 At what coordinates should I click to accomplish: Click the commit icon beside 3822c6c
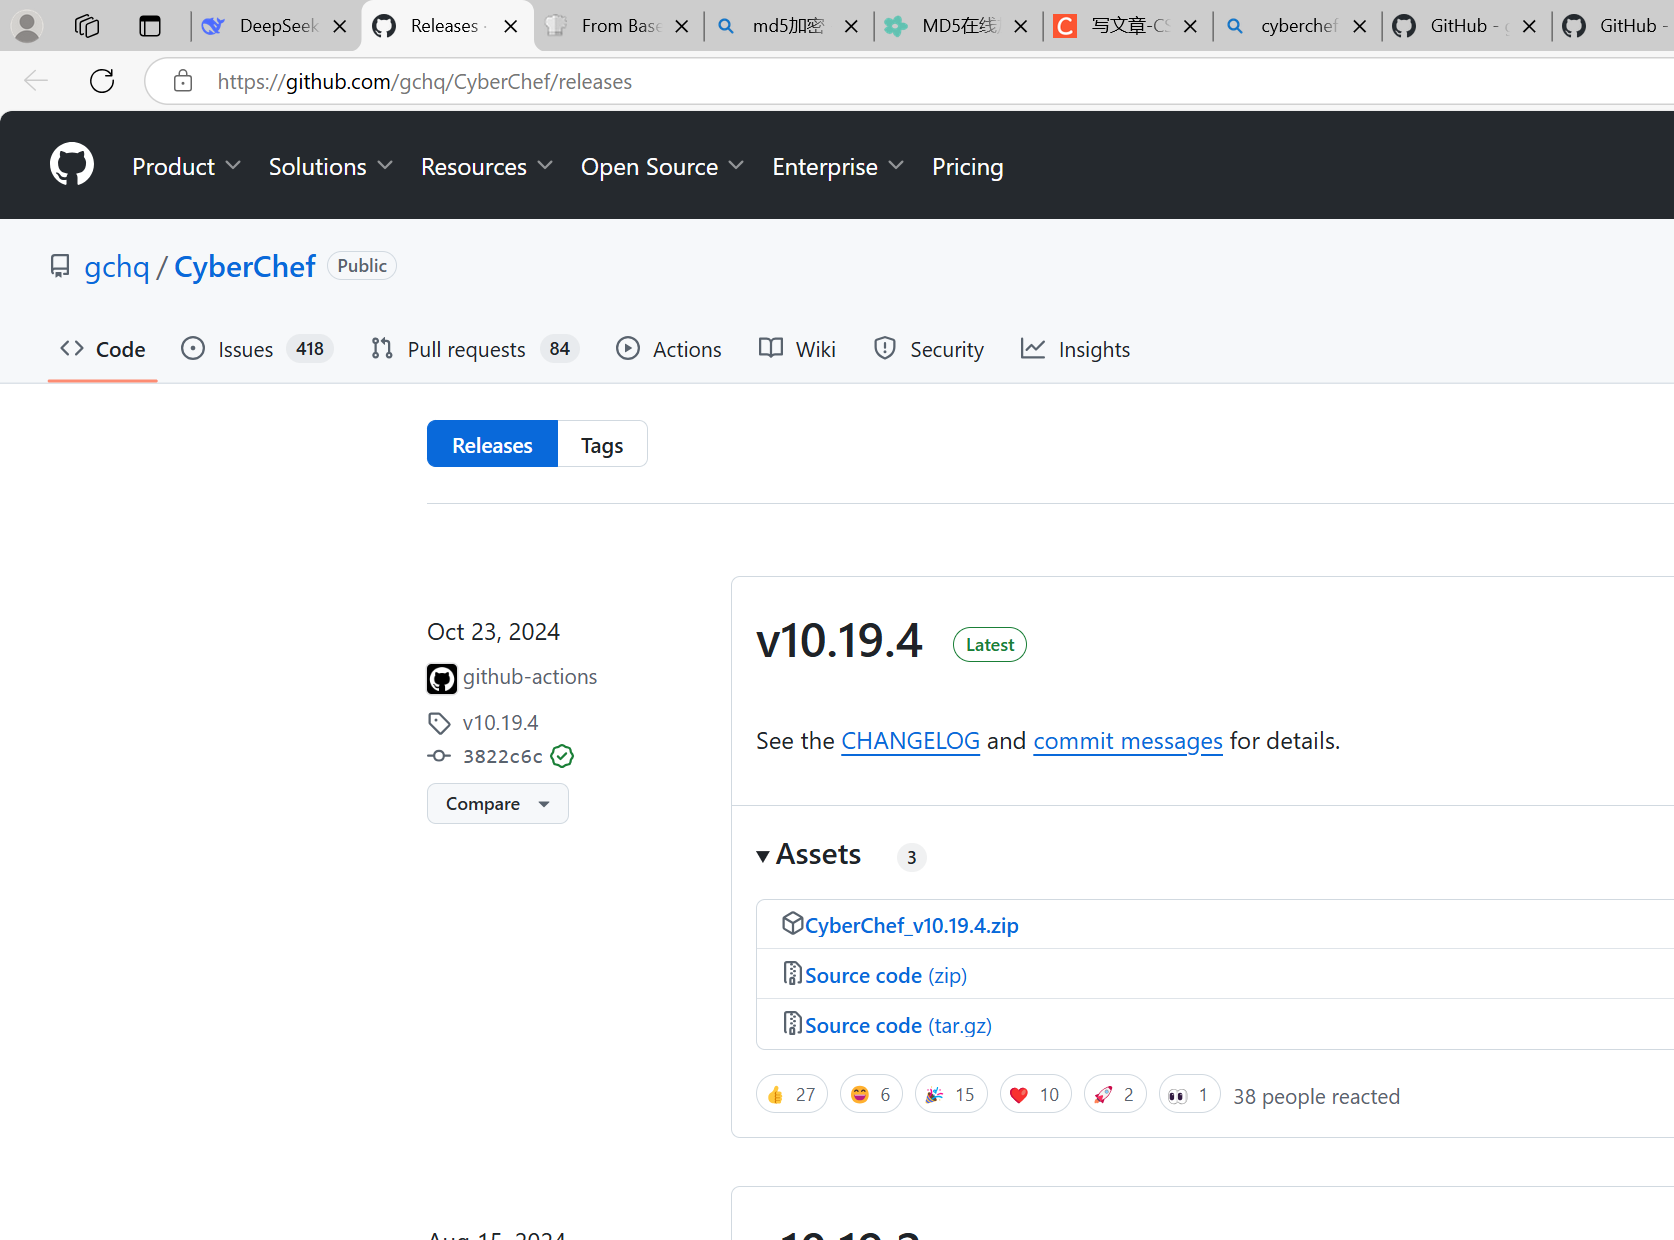pos(439,756)
